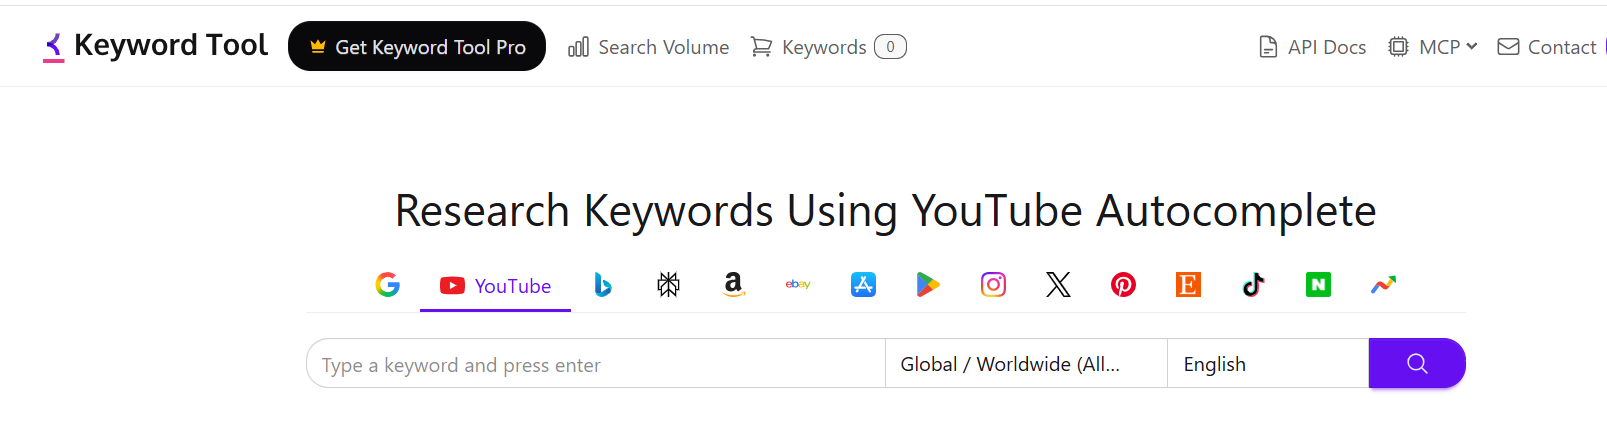The image size is (1607, 429).
Task: Open the Global / Worldwide country dropdown
Action: (x=1026, y=364)
